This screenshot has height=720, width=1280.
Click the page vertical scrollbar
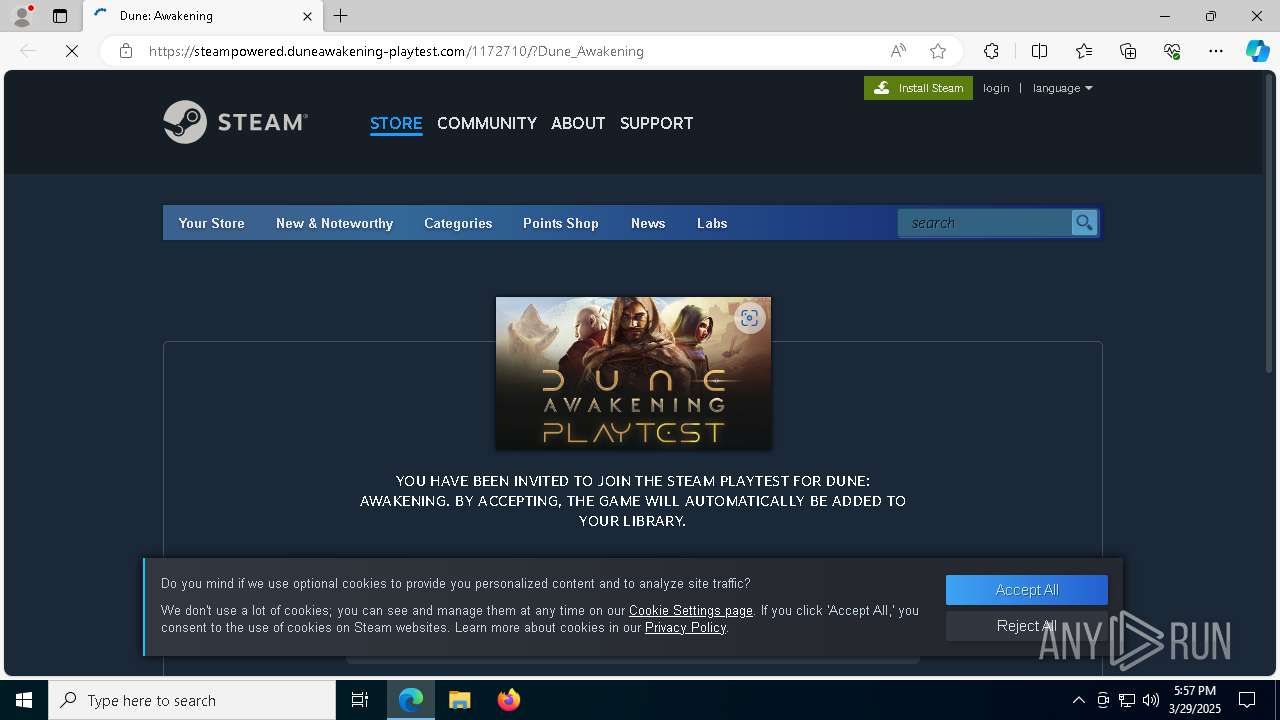[1270, 224]
